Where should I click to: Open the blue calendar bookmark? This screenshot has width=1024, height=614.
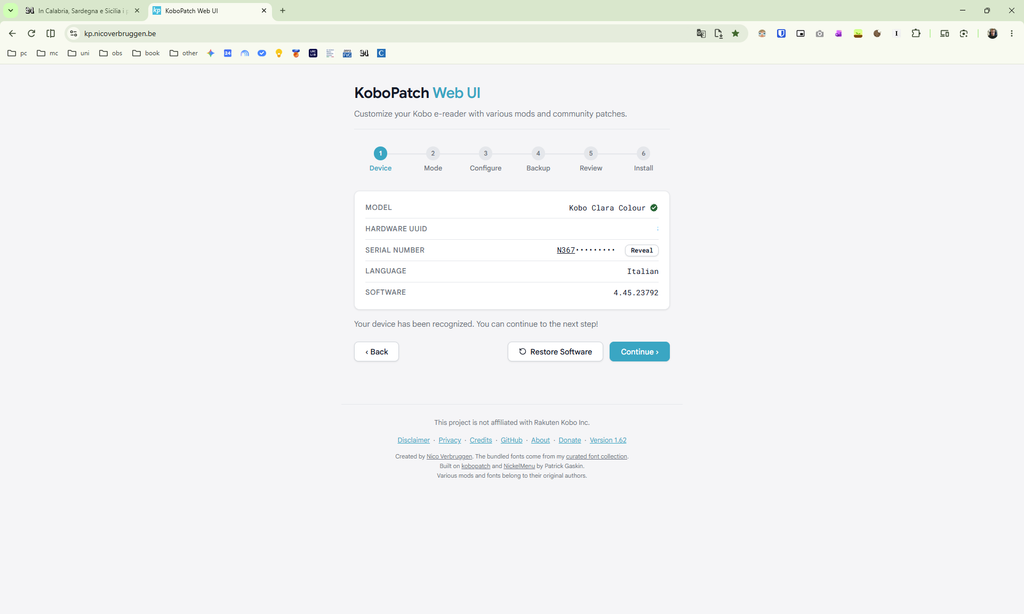click(227, 53)
